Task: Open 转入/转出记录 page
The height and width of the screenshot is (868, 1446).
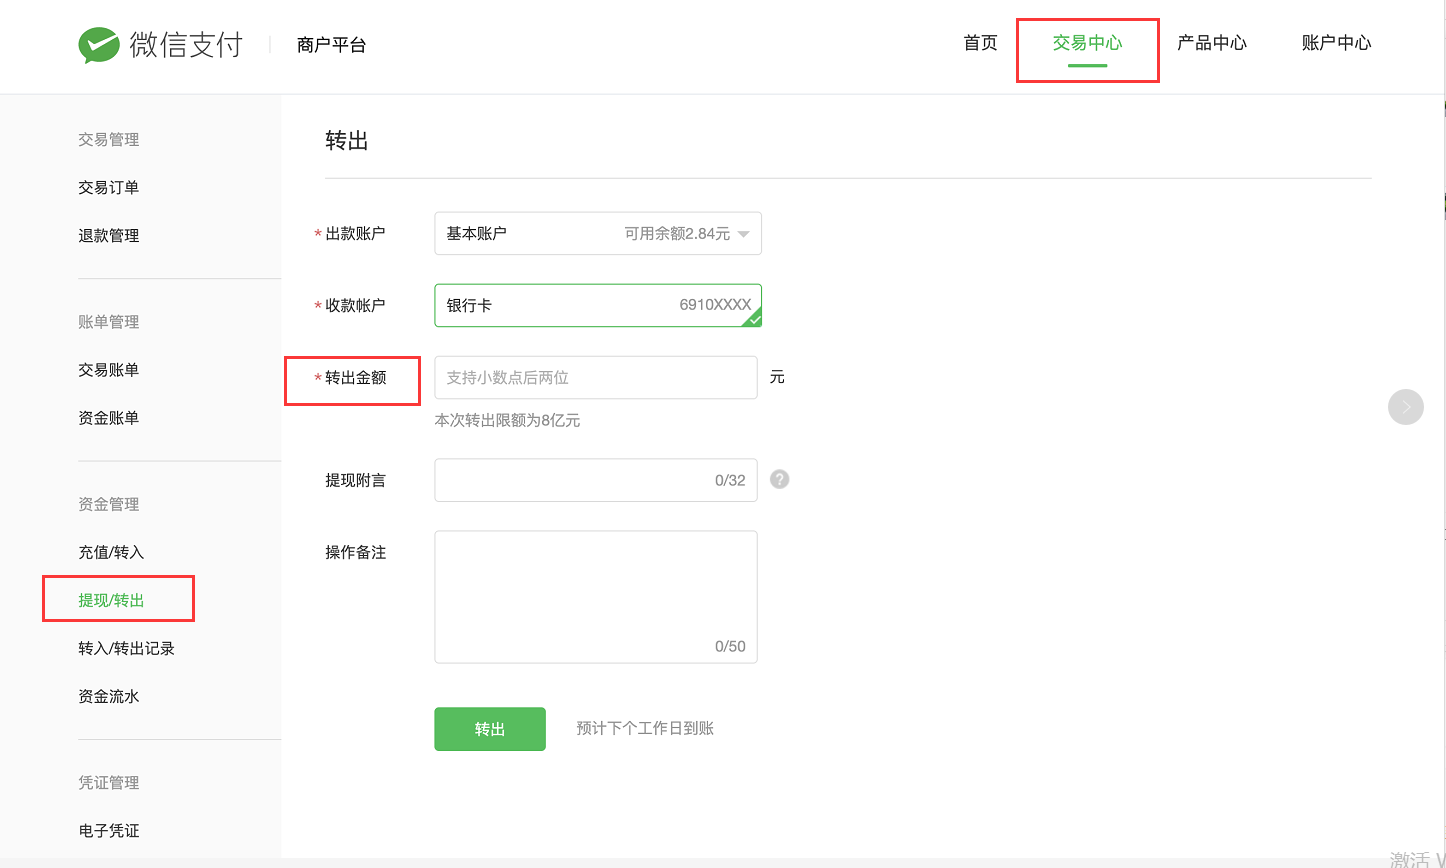Action: pyautogui.click(x=127, y=648)
